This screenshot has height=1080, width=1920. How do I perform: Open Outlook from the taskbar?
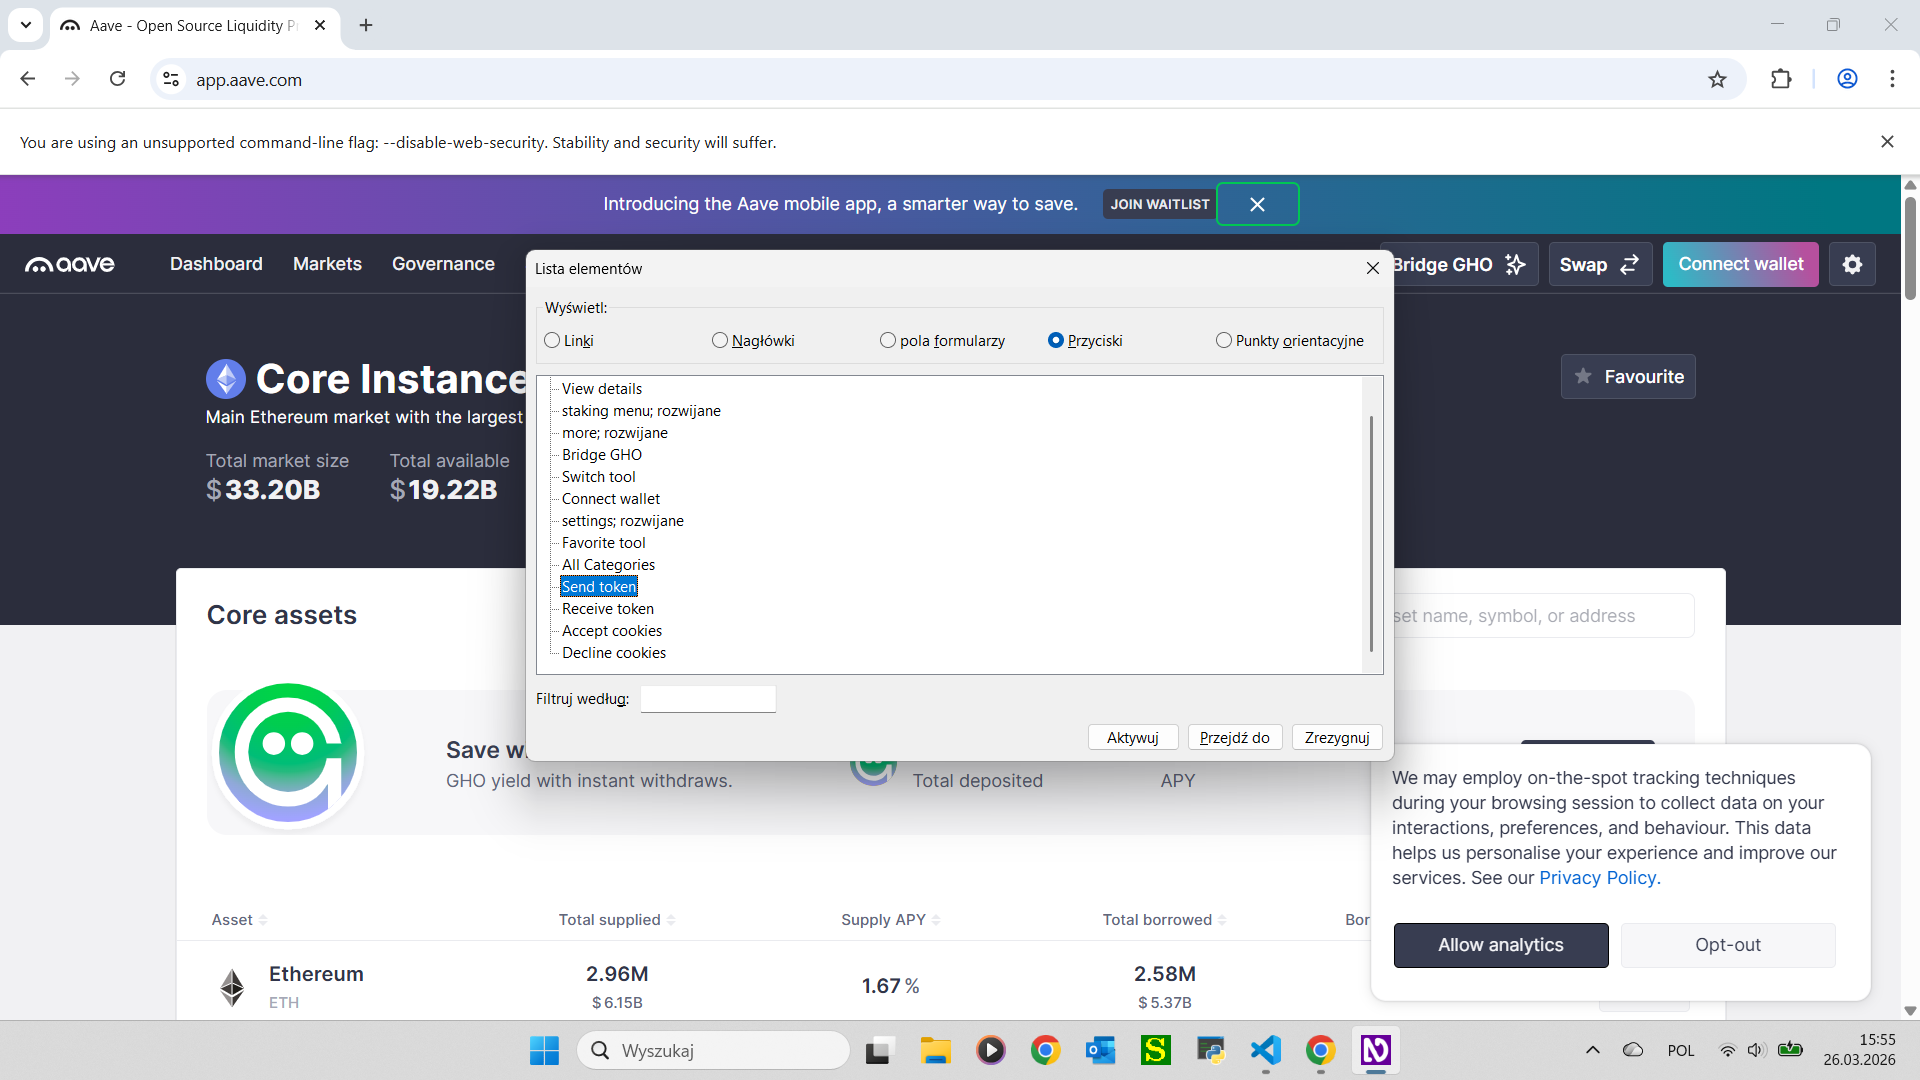(x=1100, y=1050)
